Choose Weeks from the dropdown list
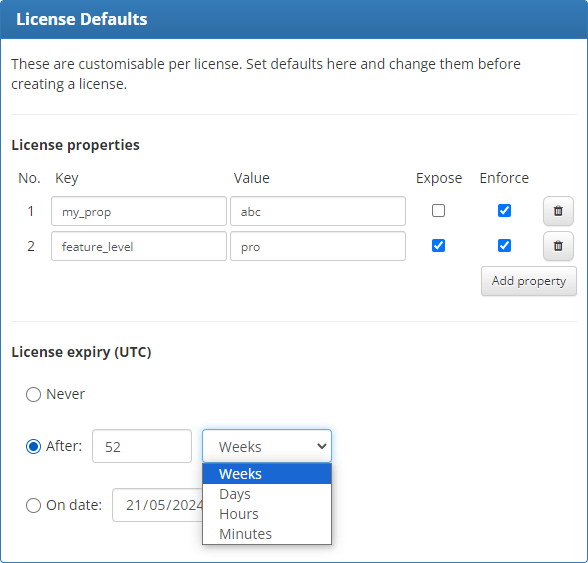The width and height of the screenshot is (588, 563). pos(267,474)
